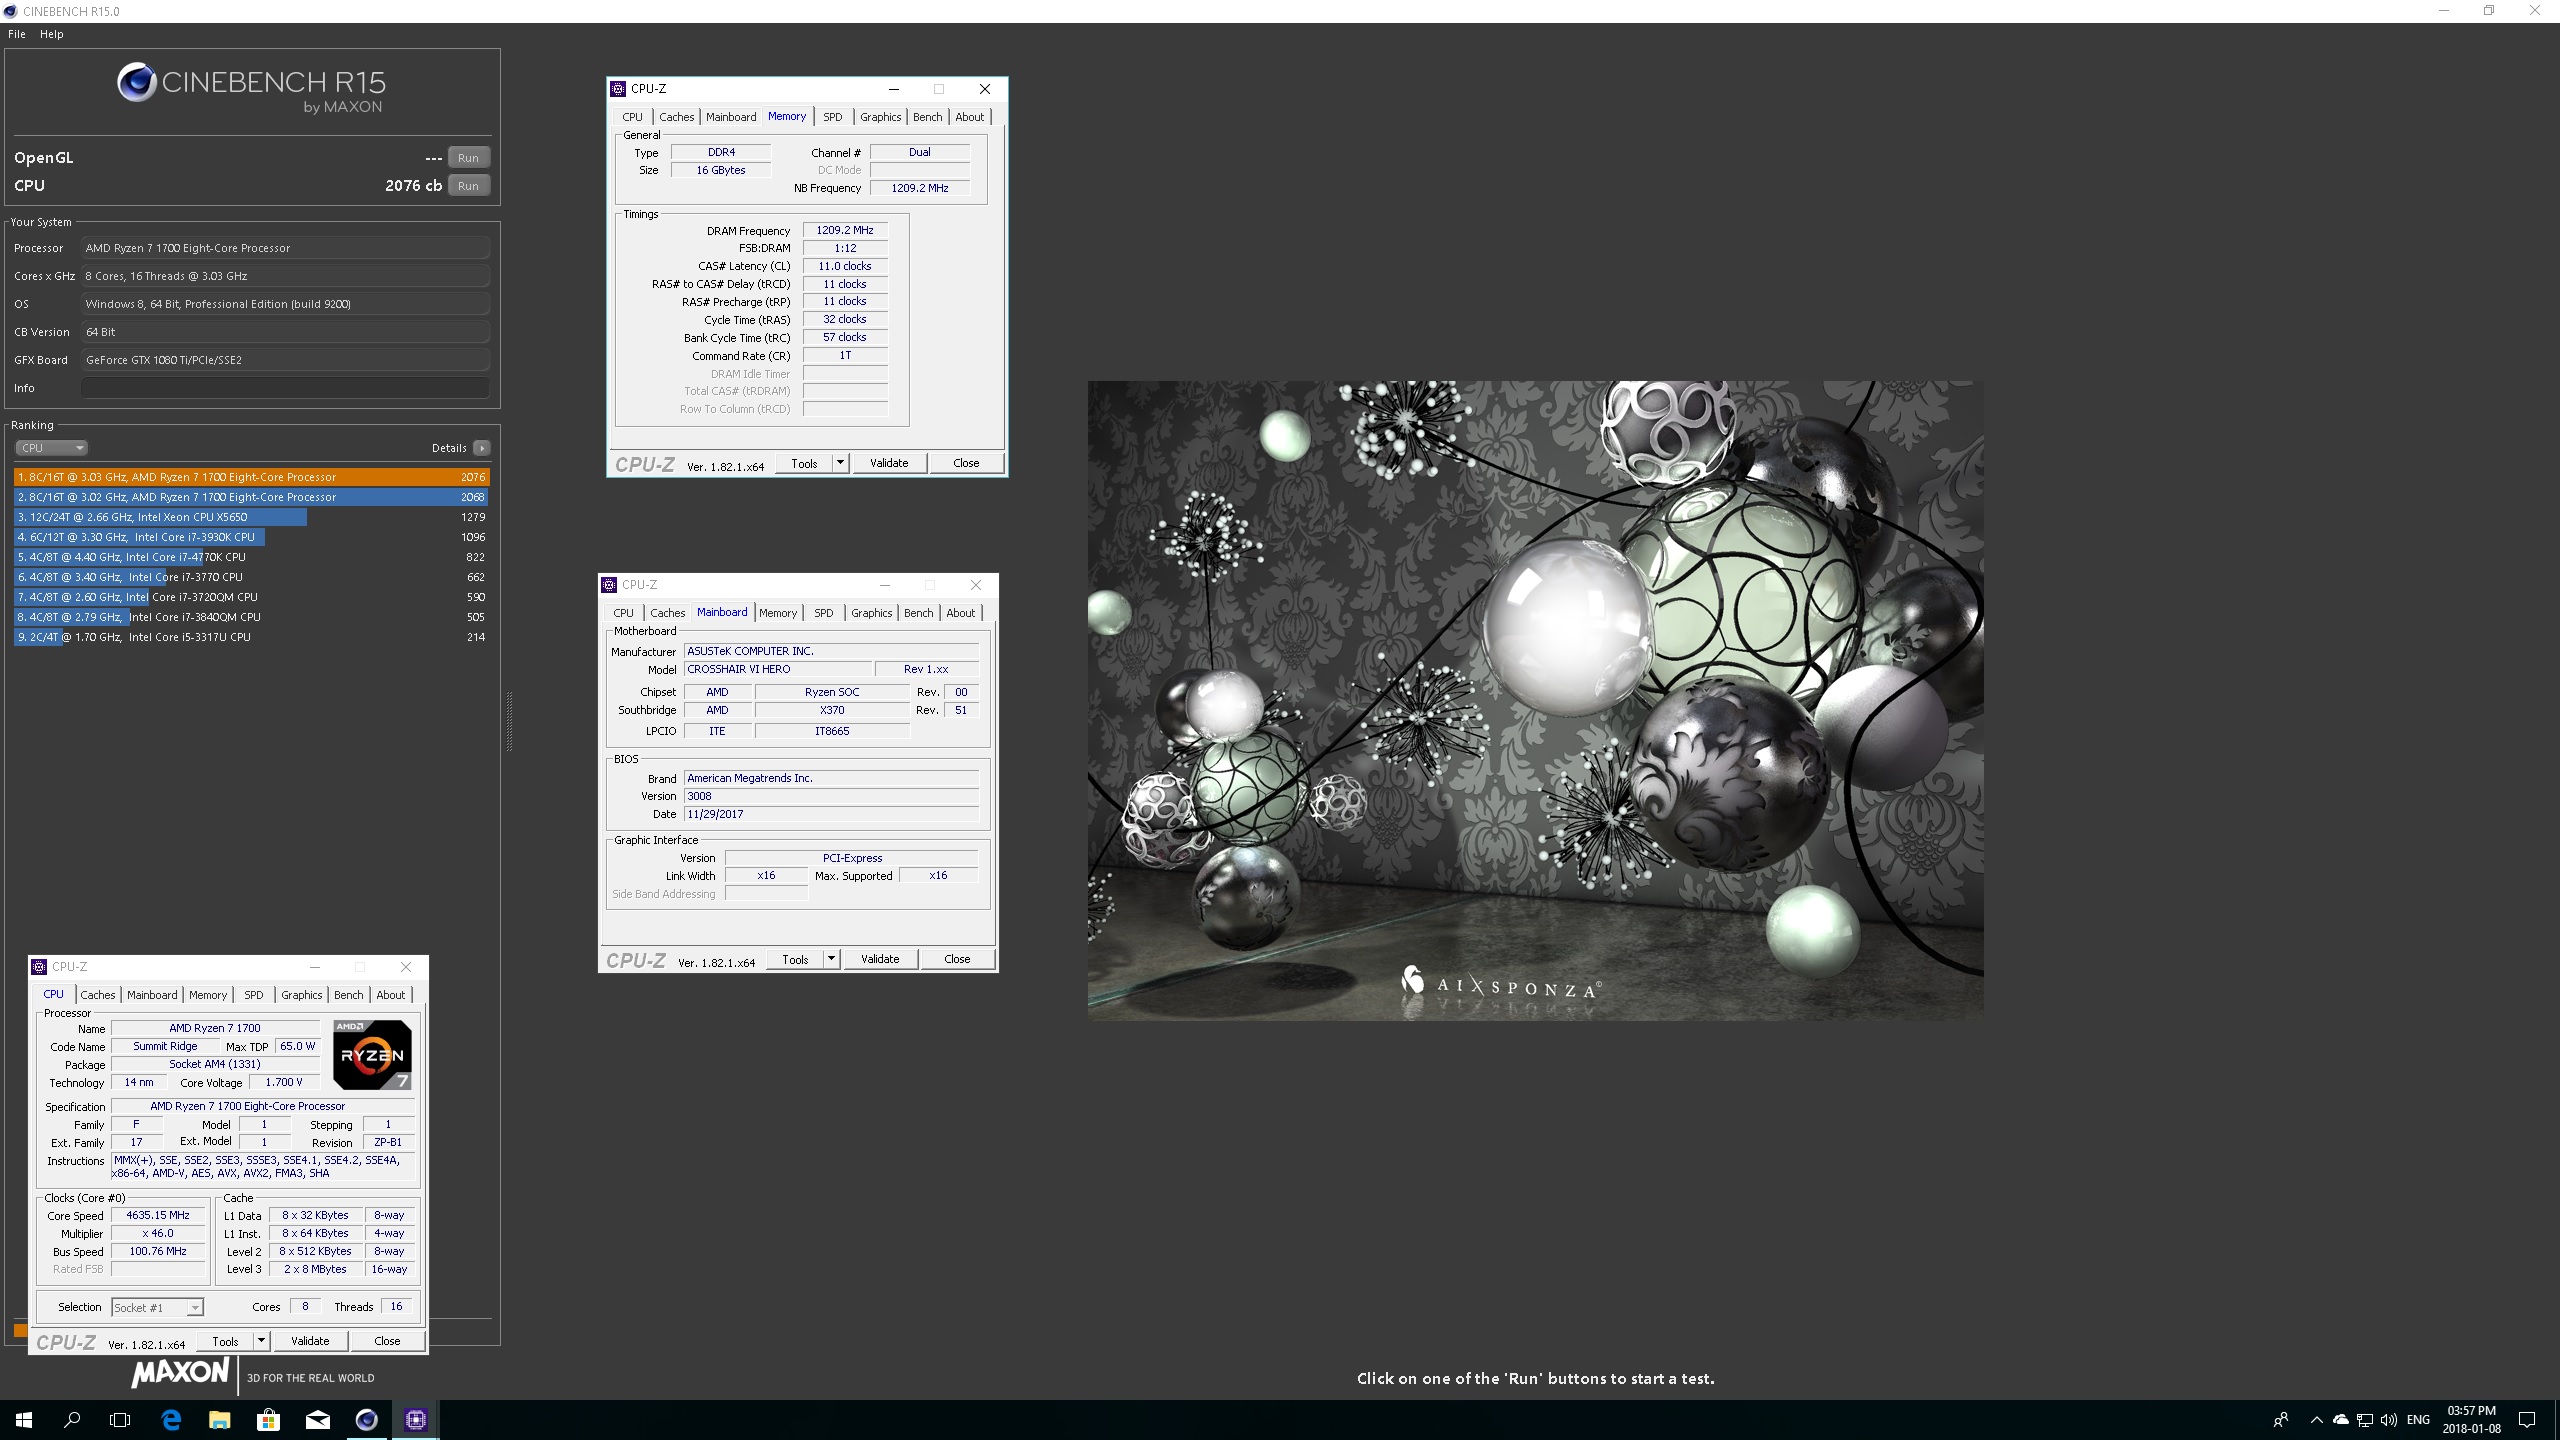This screenshot has width=2560, height=1440.
Task: Launch Microsoft Edge from the taskbar
Action: click(x=171, y=1419)
